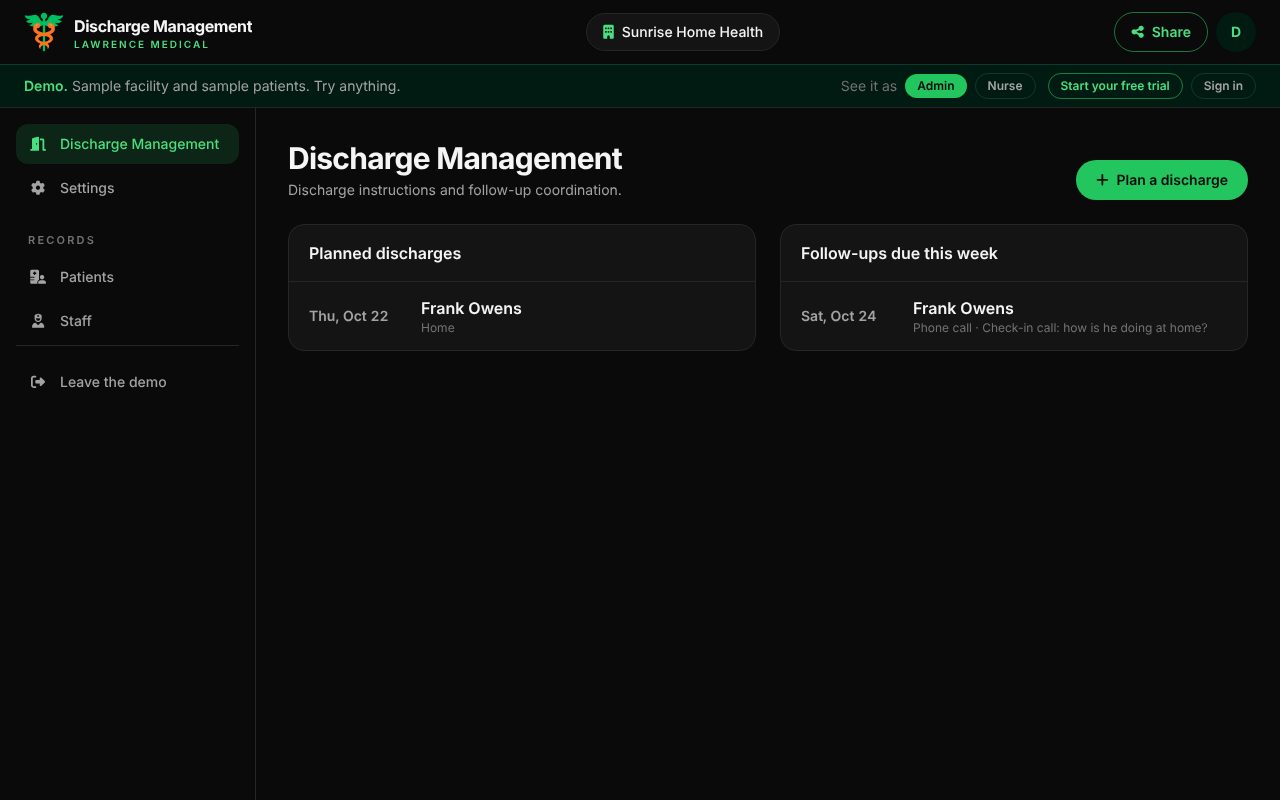Screen dimensions: 1280x800
Task: Click the Settings gear icon
Action: (38, 188)
